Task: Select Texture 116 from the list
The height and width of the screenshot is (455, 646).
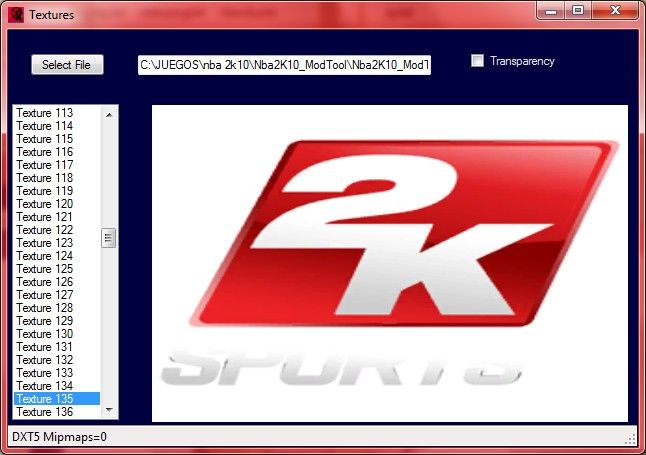Action: click(x=45, y=152)
